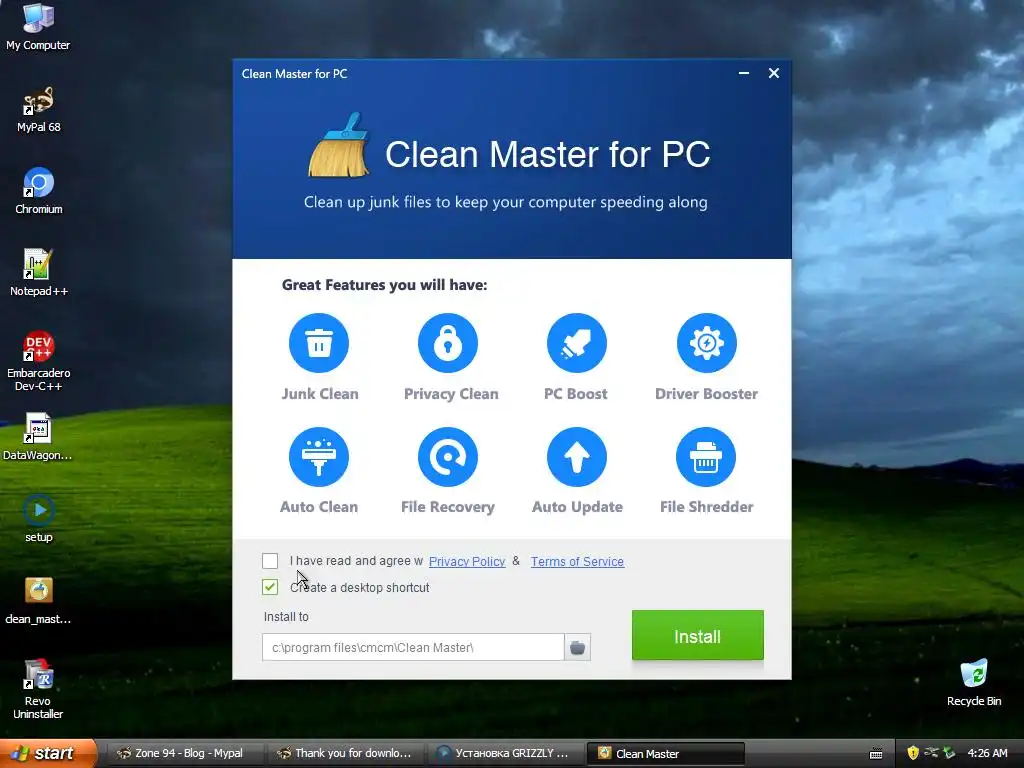
Task: Click the Auto Update arrow icon
Action: 577,456
